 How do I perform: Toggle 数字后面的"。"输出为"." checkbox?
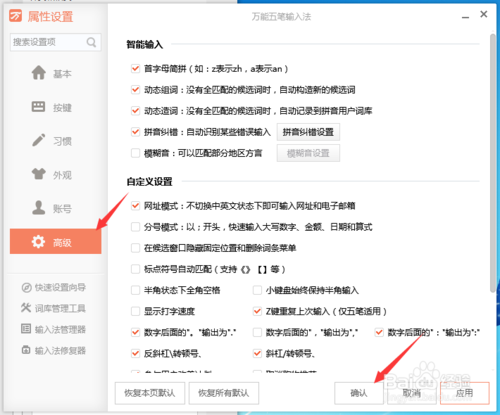coord(135,332)
